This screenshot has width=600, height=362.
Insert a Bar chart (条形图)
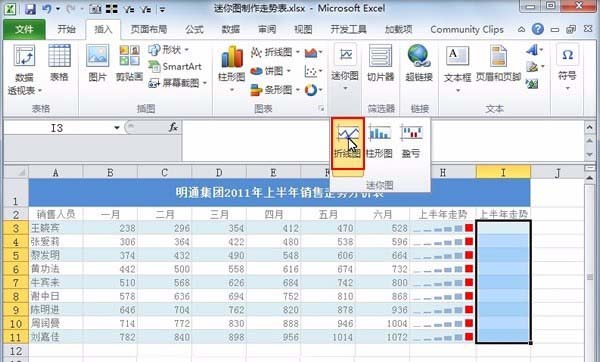[x=275, y=90]
